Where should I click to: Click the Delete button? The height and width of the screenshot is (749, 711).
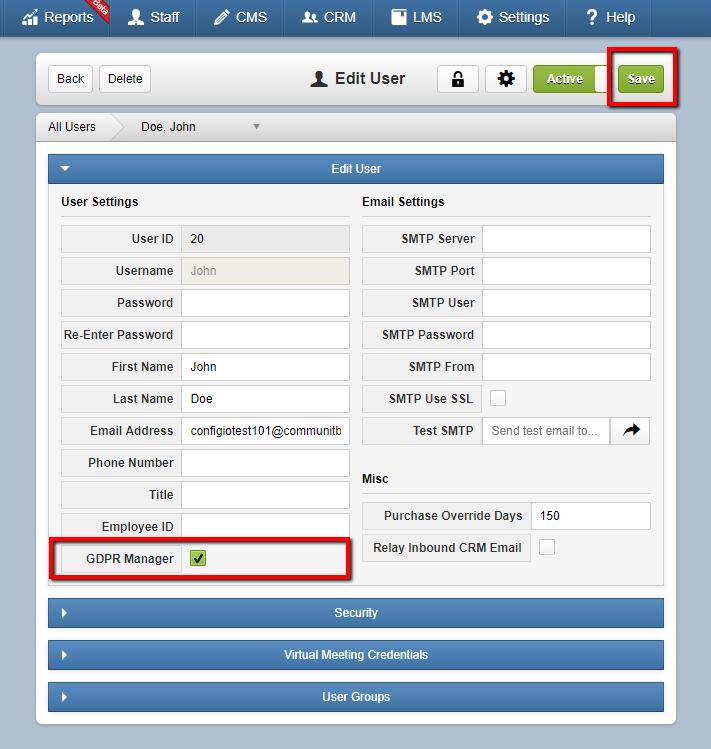(x=125, y=79)
